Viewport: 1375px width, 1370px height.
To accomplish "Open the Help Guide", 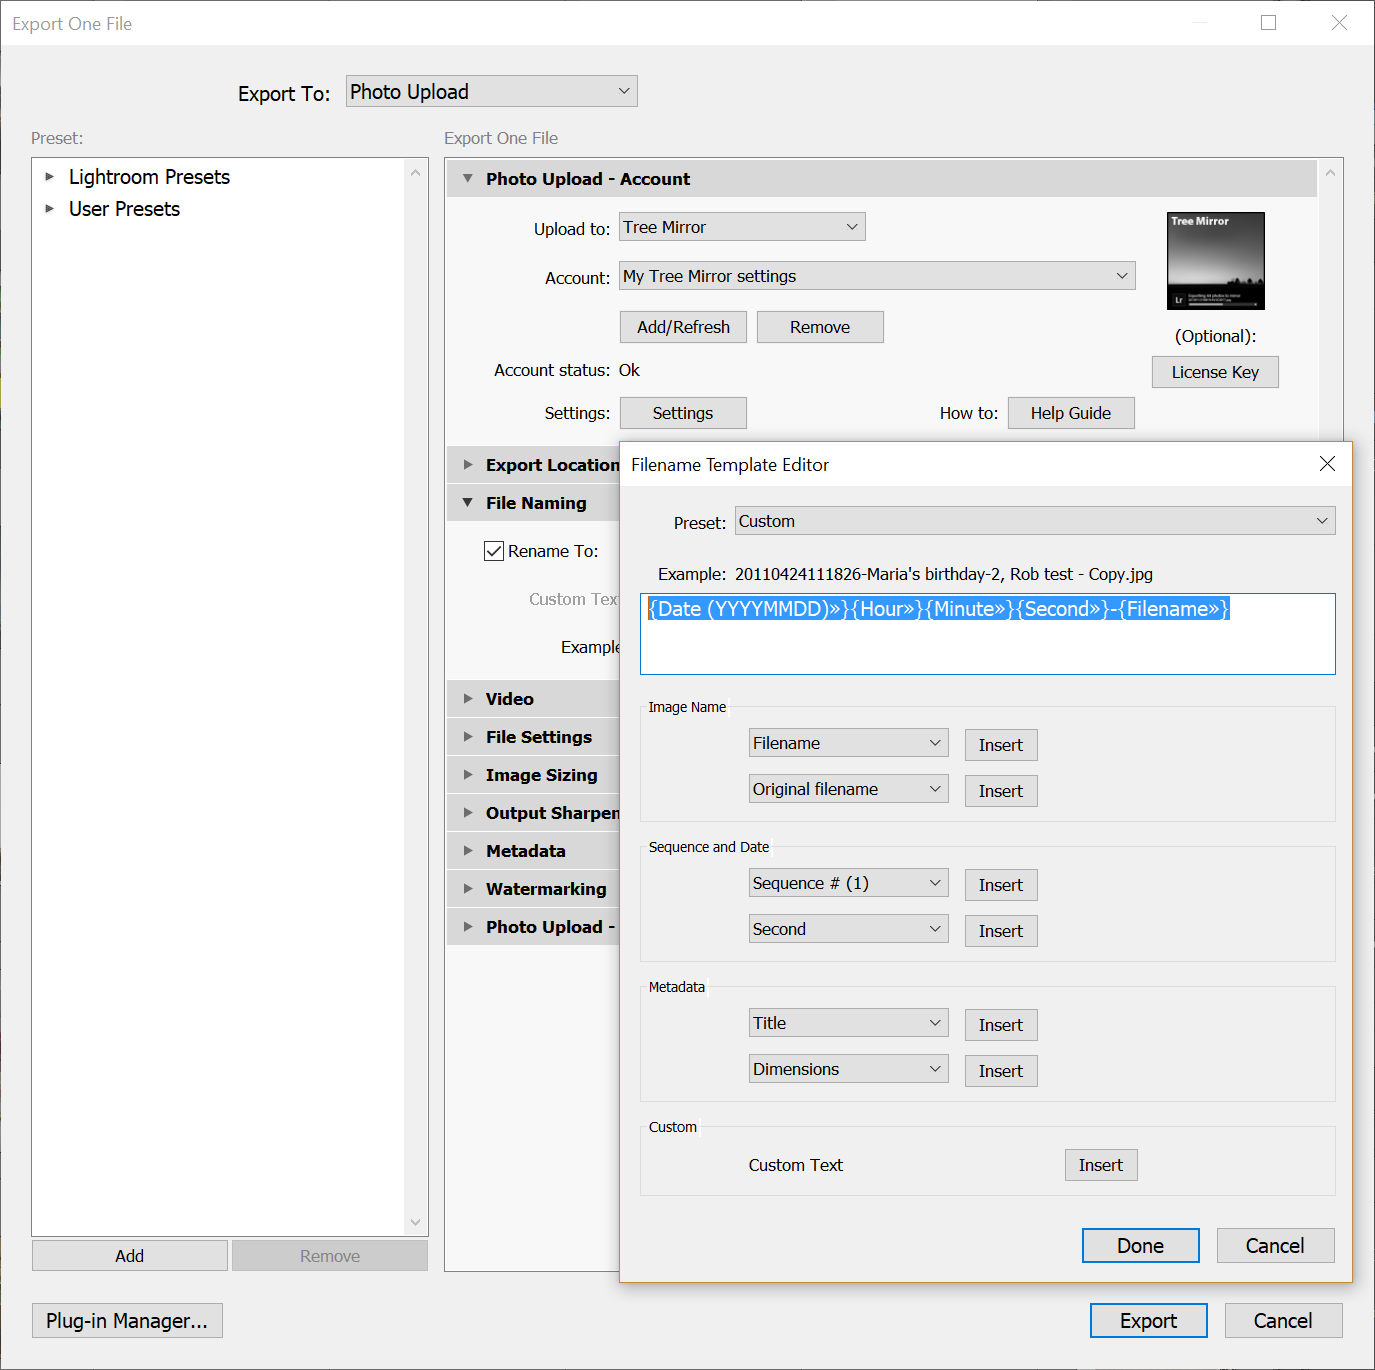I will [x=1070, y=413].
